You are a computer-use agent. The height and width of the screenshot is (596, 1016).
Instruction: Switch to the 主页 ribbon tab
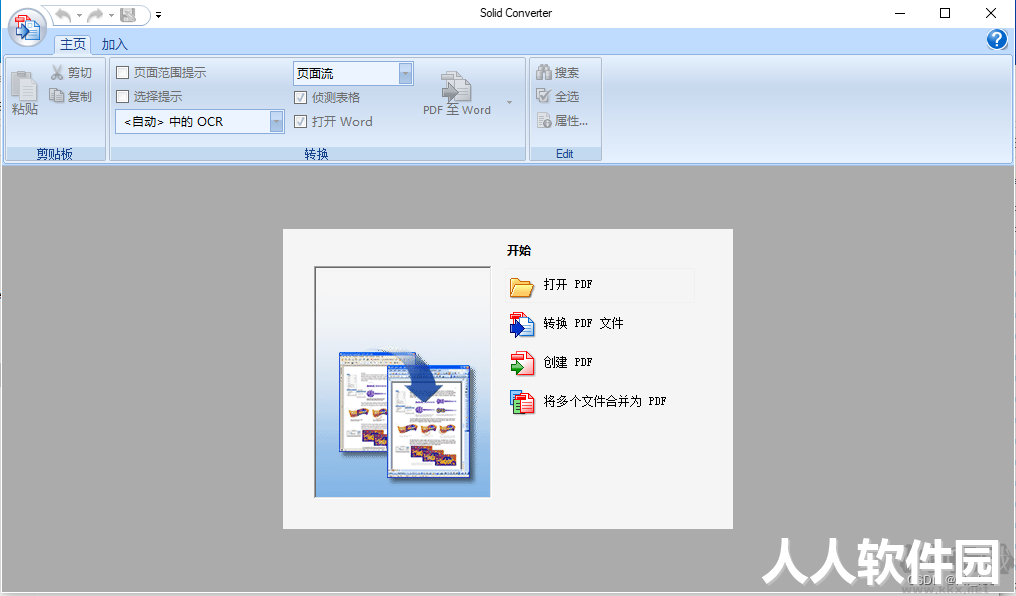73,44
